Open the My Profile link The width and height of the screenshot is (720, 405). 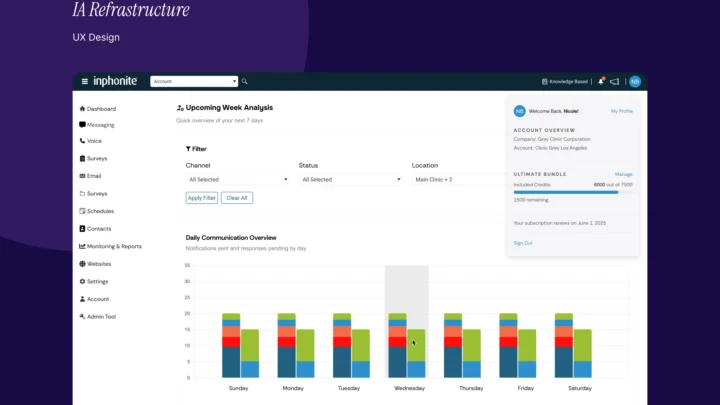click(622, 111)
